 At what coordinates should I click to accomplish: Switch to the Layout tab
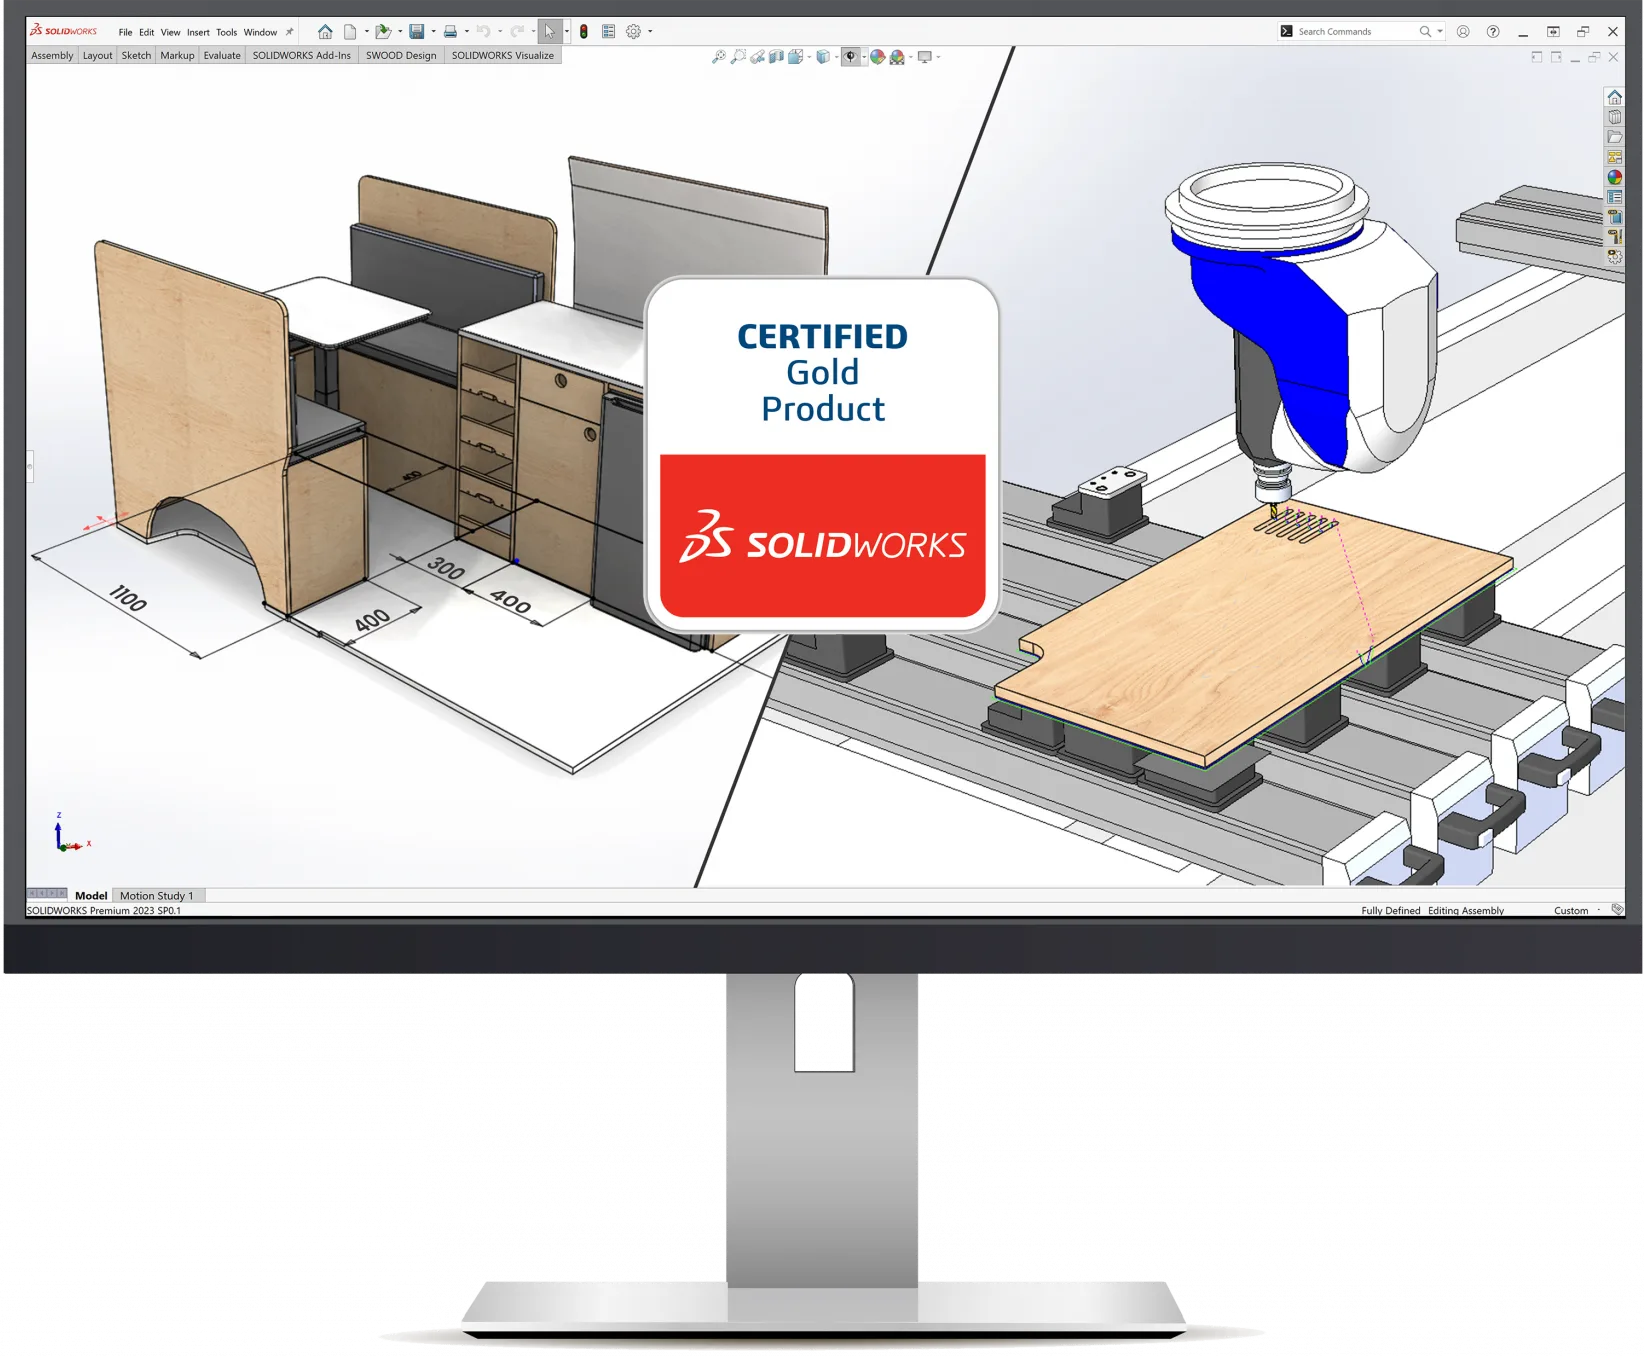pyautogui.click(x=97, y=56)
